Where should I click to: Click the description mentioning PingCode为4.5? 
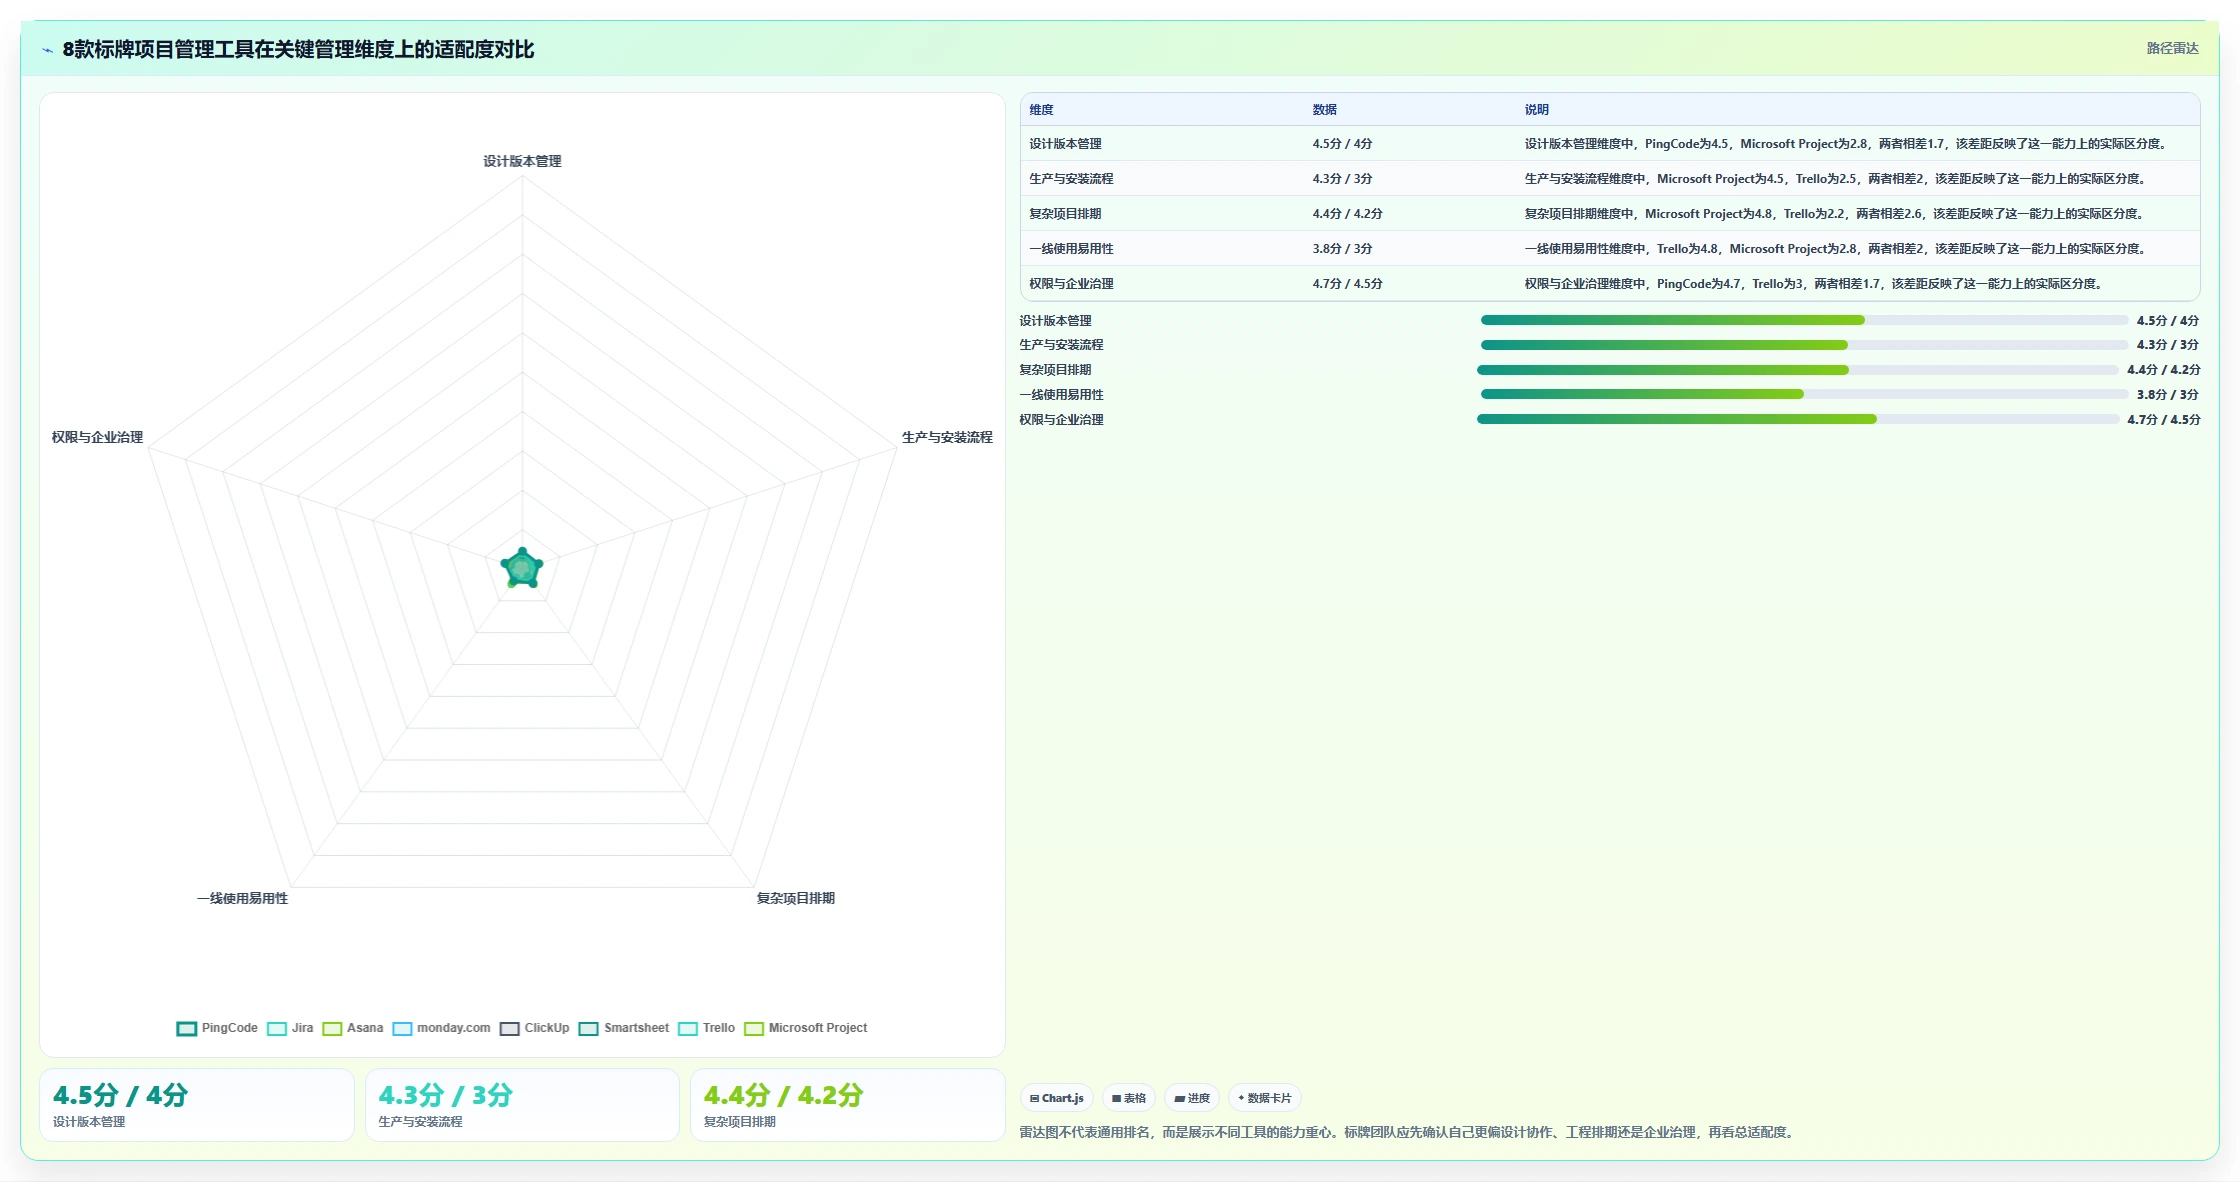pyautogui.click(x=1846, y=144)
